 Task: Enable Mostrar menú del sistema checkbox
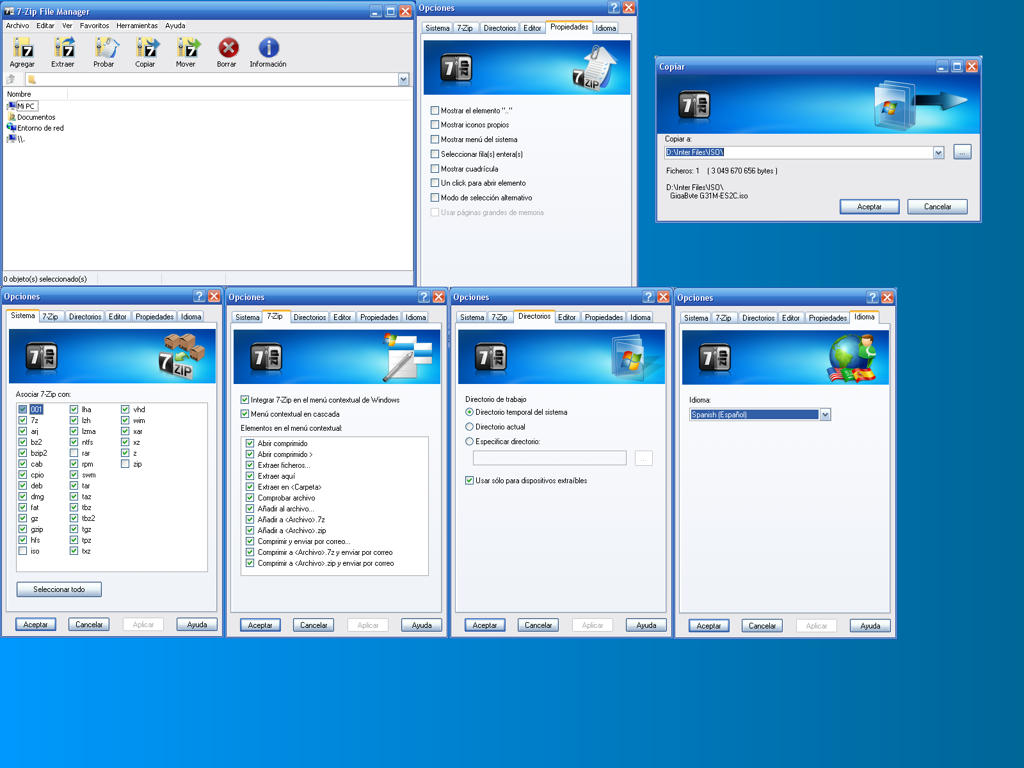[x=435, y=139]
